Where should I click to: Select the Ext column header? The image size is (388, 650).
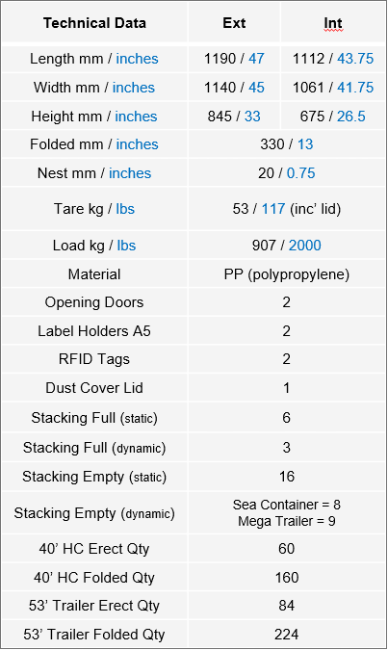pyautogui.click(x=234, y=23)
